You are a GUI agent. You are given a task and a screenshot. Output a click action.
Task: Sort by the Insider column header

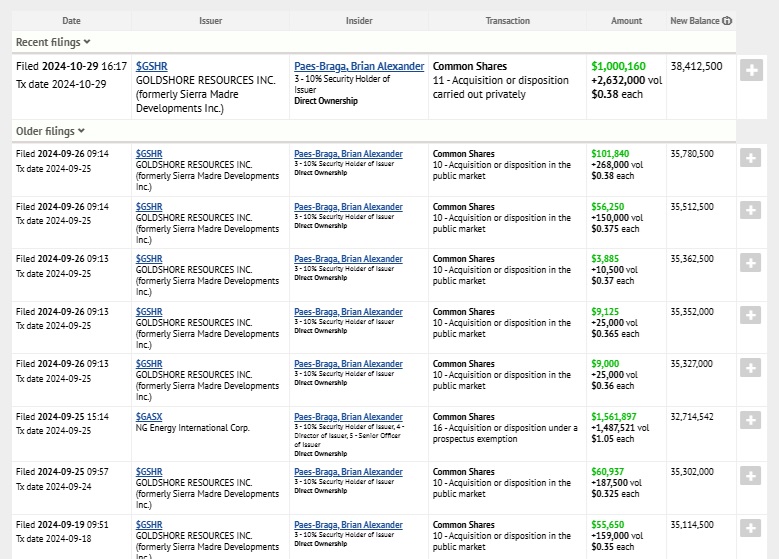(359, 20)
